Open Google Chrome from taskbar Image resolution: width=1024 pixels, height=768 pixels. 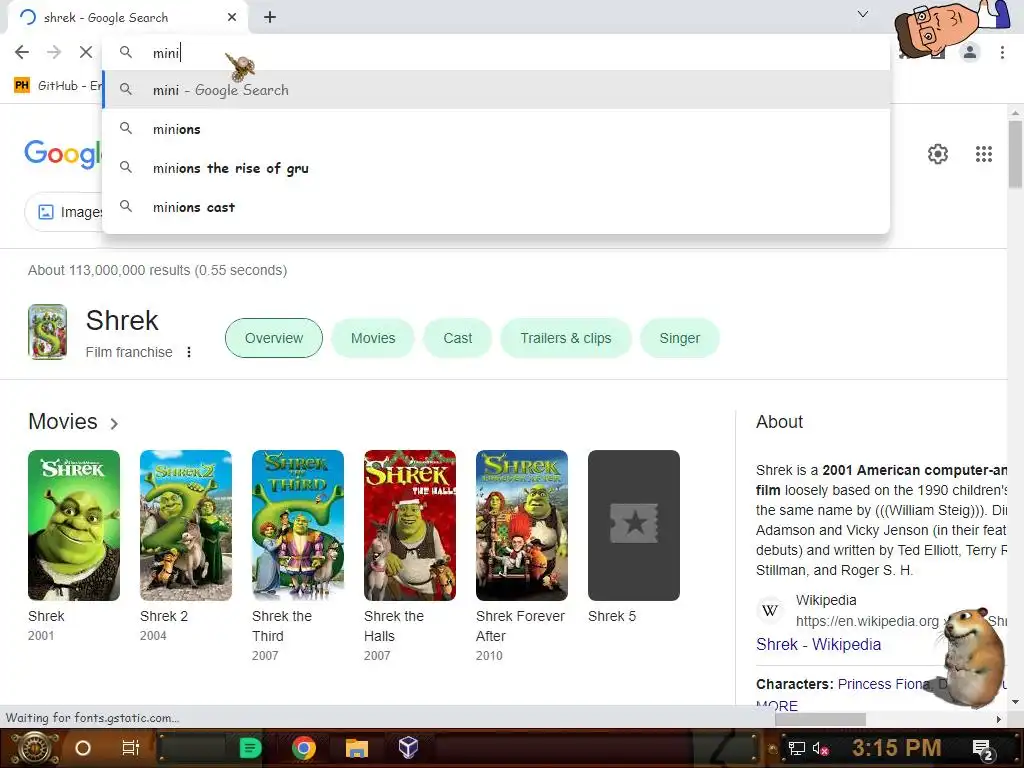(x=304, y=748)
